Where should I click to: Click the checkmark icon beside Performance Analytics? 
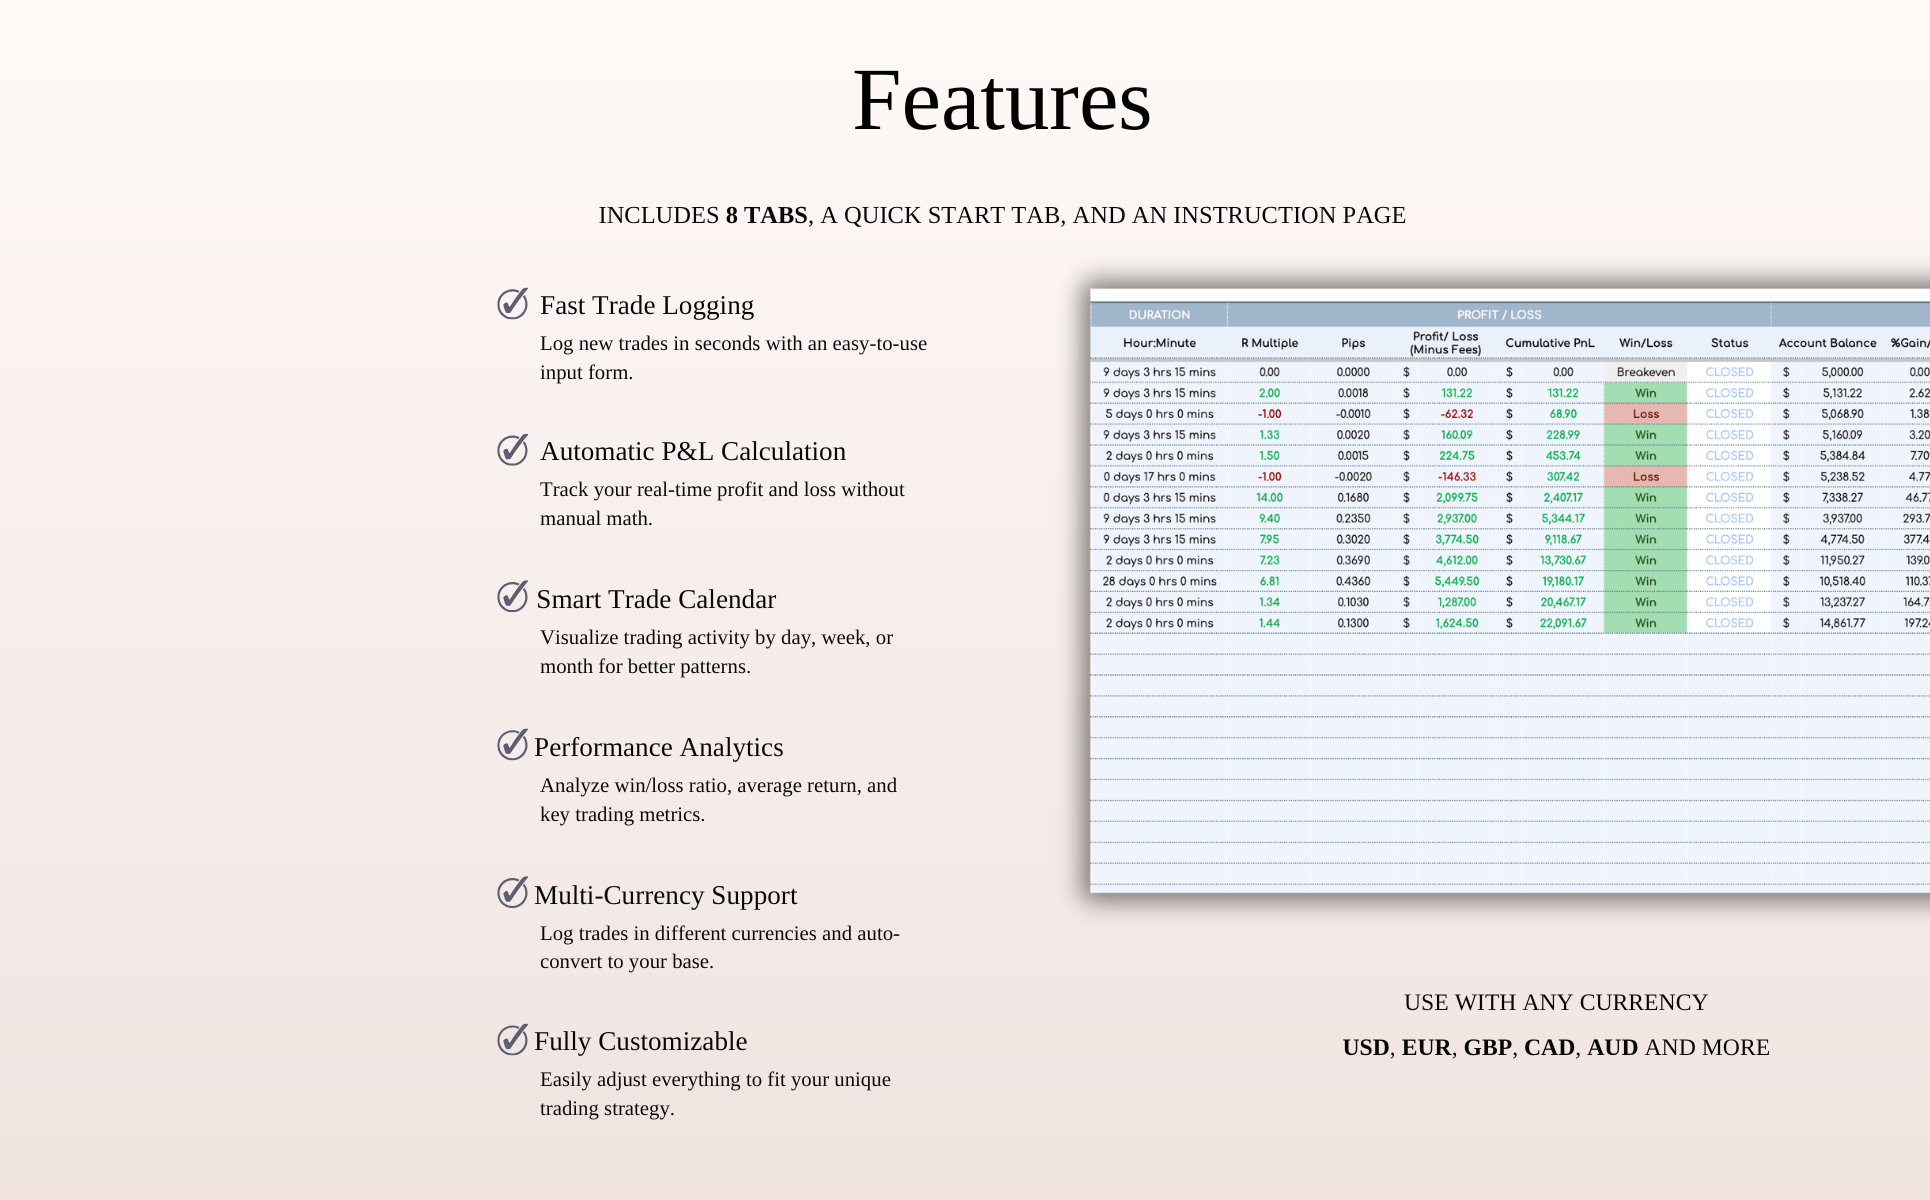pyautogui.click(x=512, y=745)
